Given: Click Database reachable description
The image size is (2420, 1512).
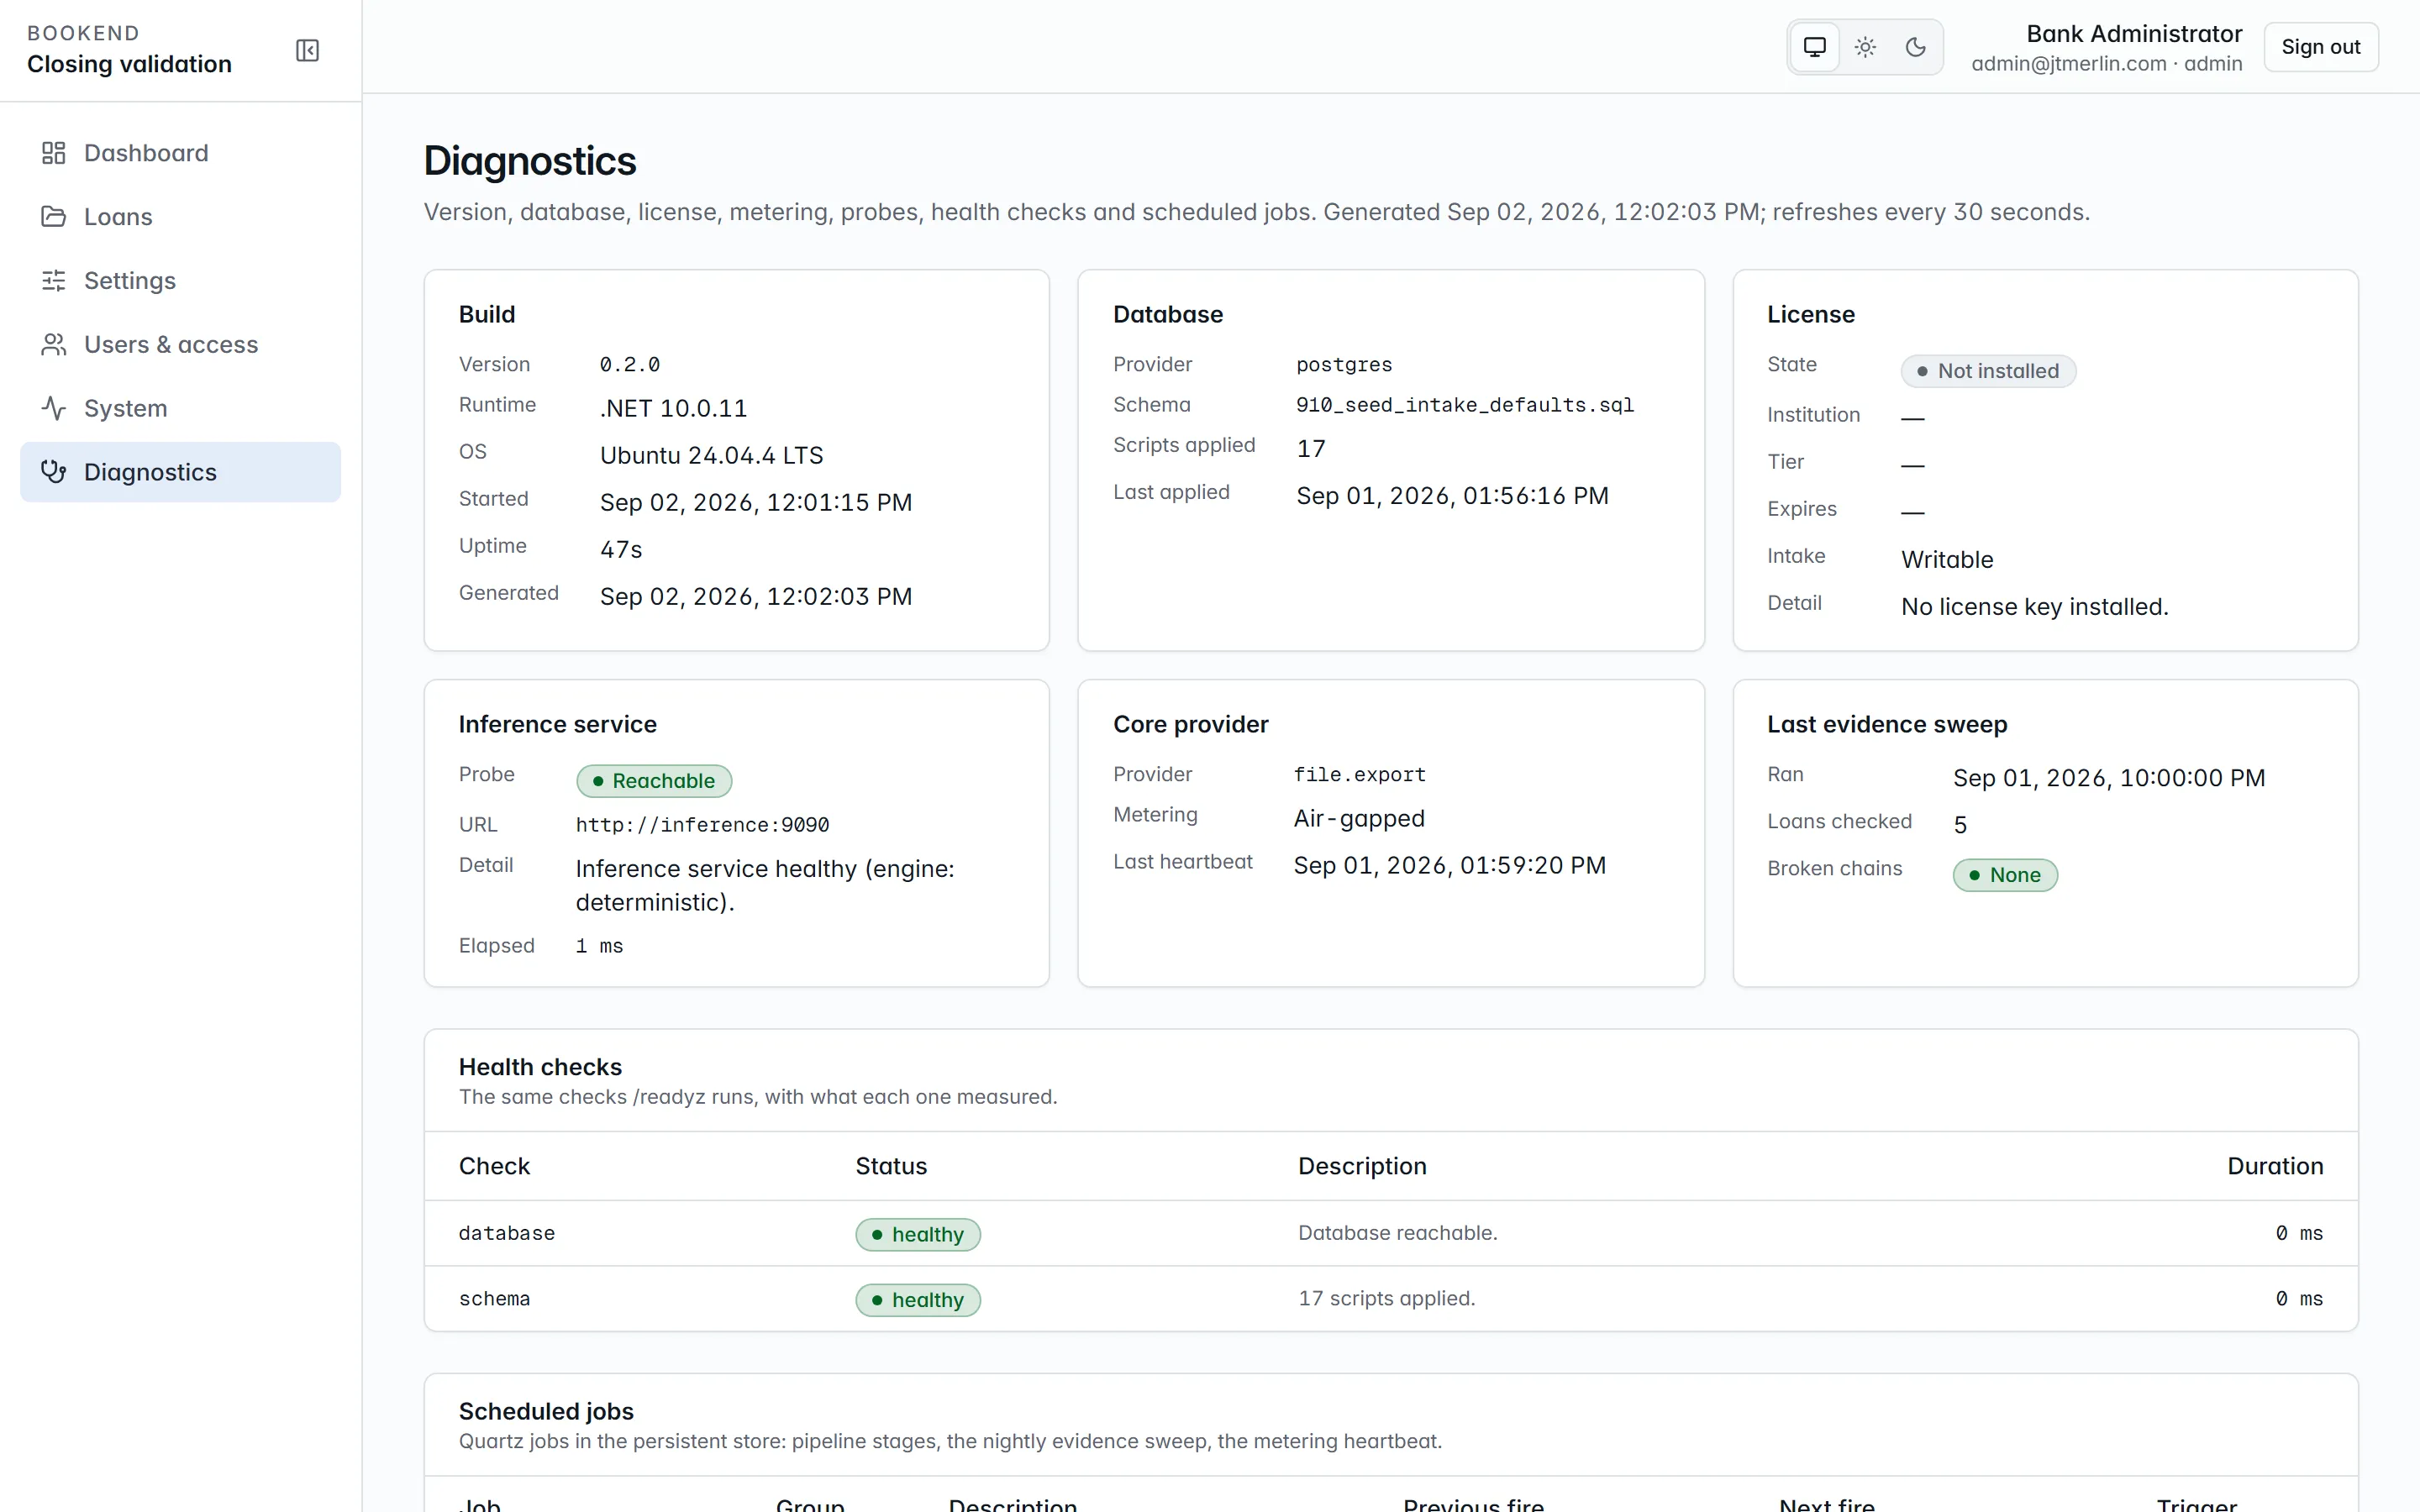Looking at the screenshot, I should tap(1397, 1233).
